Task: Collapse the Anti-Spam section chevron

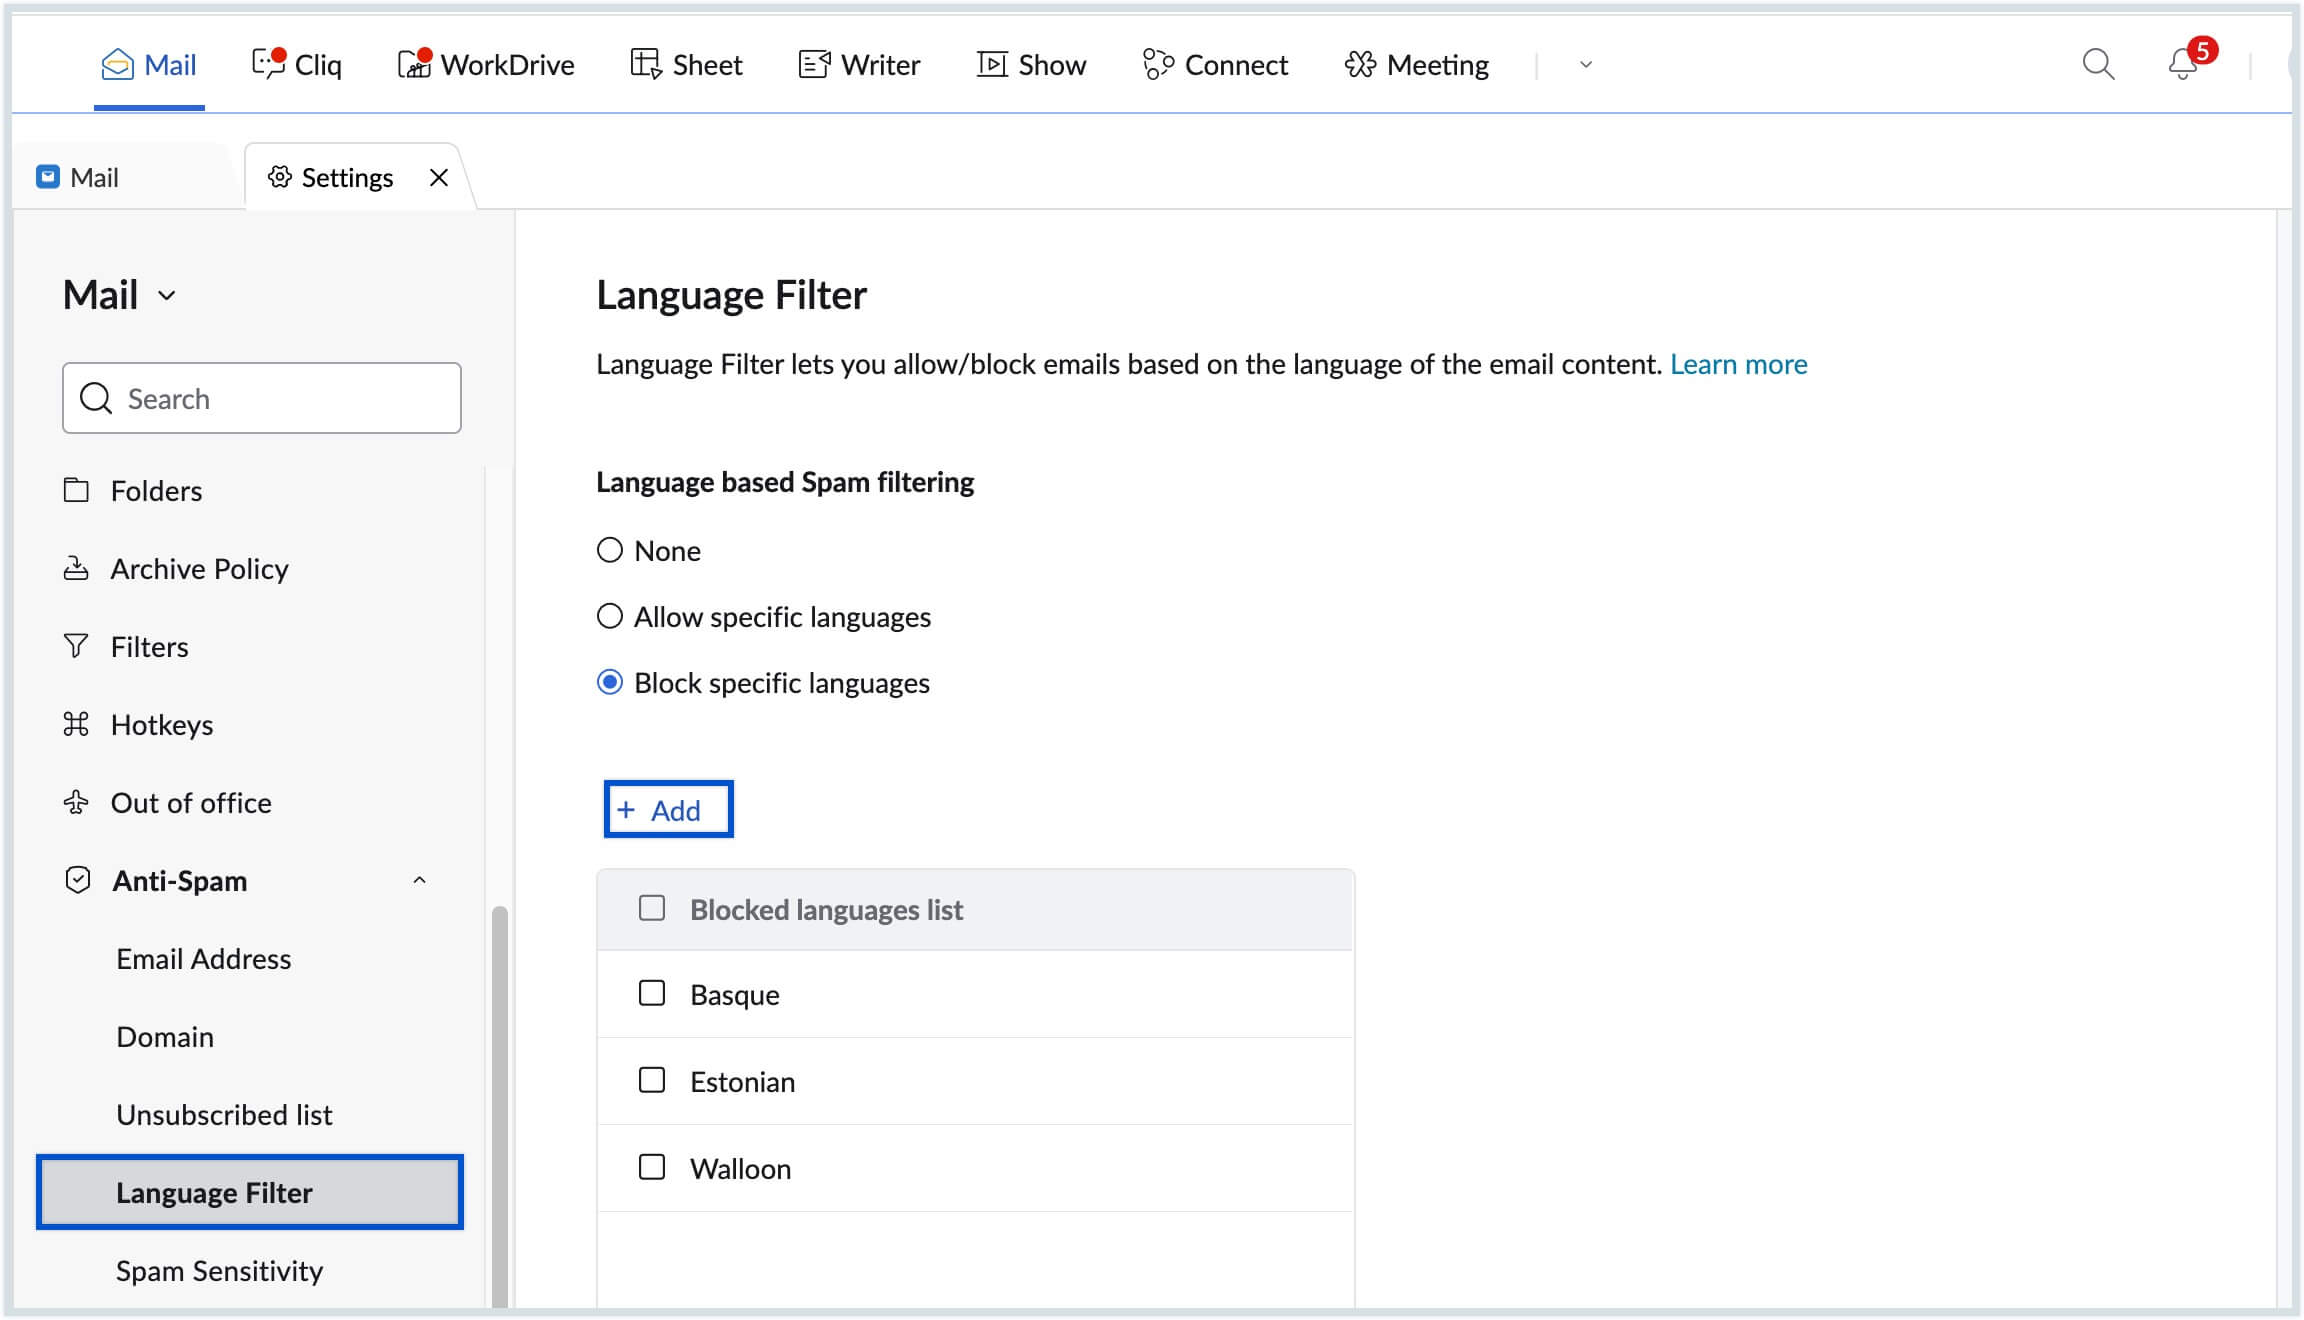Action: (x=420, y=880)
